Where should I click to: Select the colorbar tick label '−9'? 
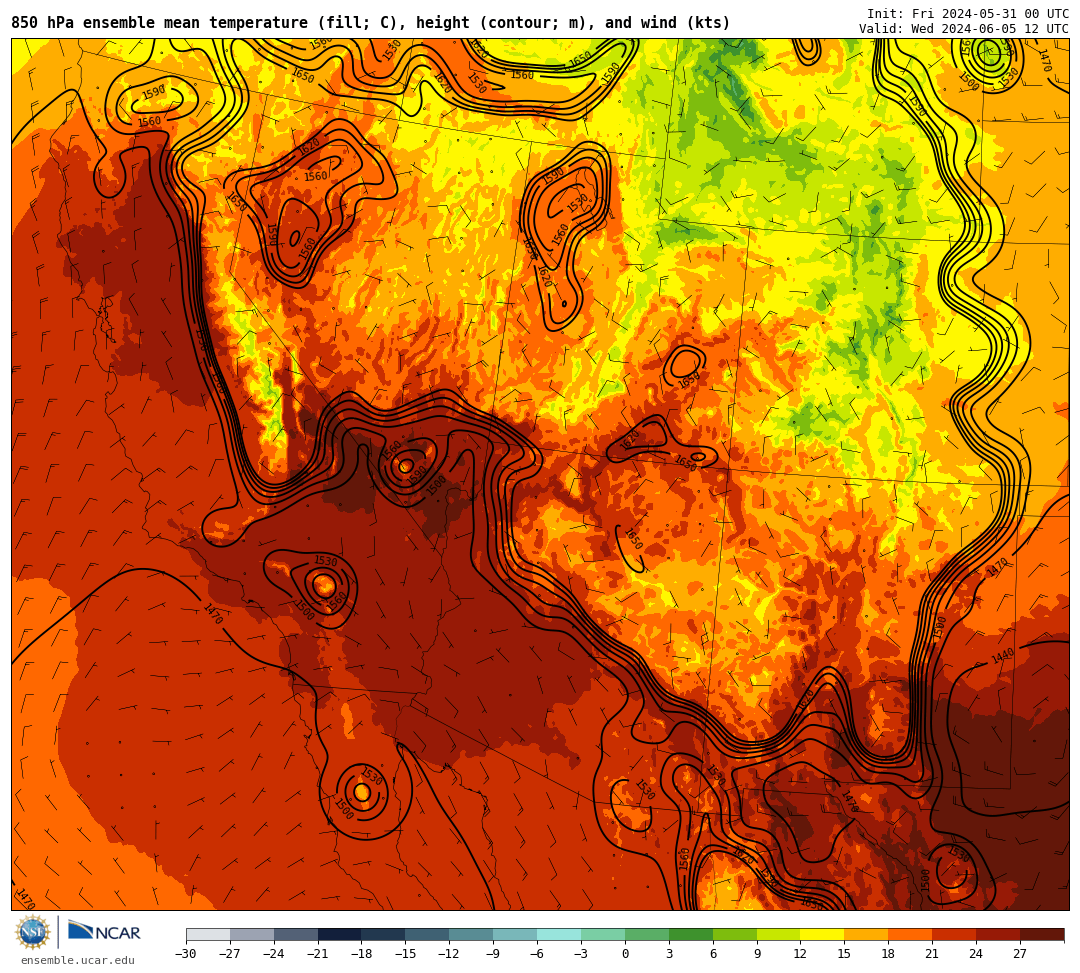click(x=493, y=954)
